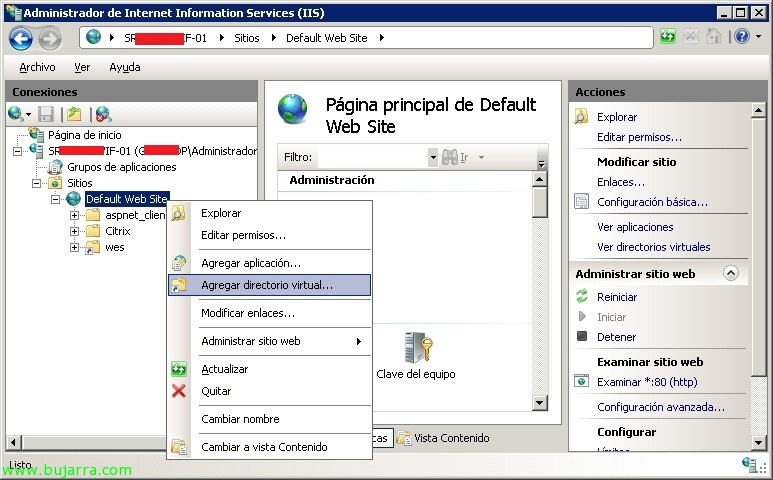This screenshot has width=773, height=480.
Task: Click Sitios in the address breadcrumb
Action: (x=246, y=38)
